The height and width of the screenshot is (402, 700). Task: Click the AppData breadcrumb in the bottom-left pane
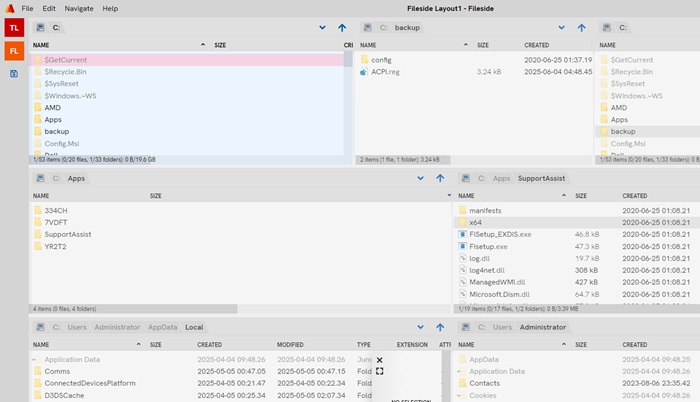[x=163, y=327]
